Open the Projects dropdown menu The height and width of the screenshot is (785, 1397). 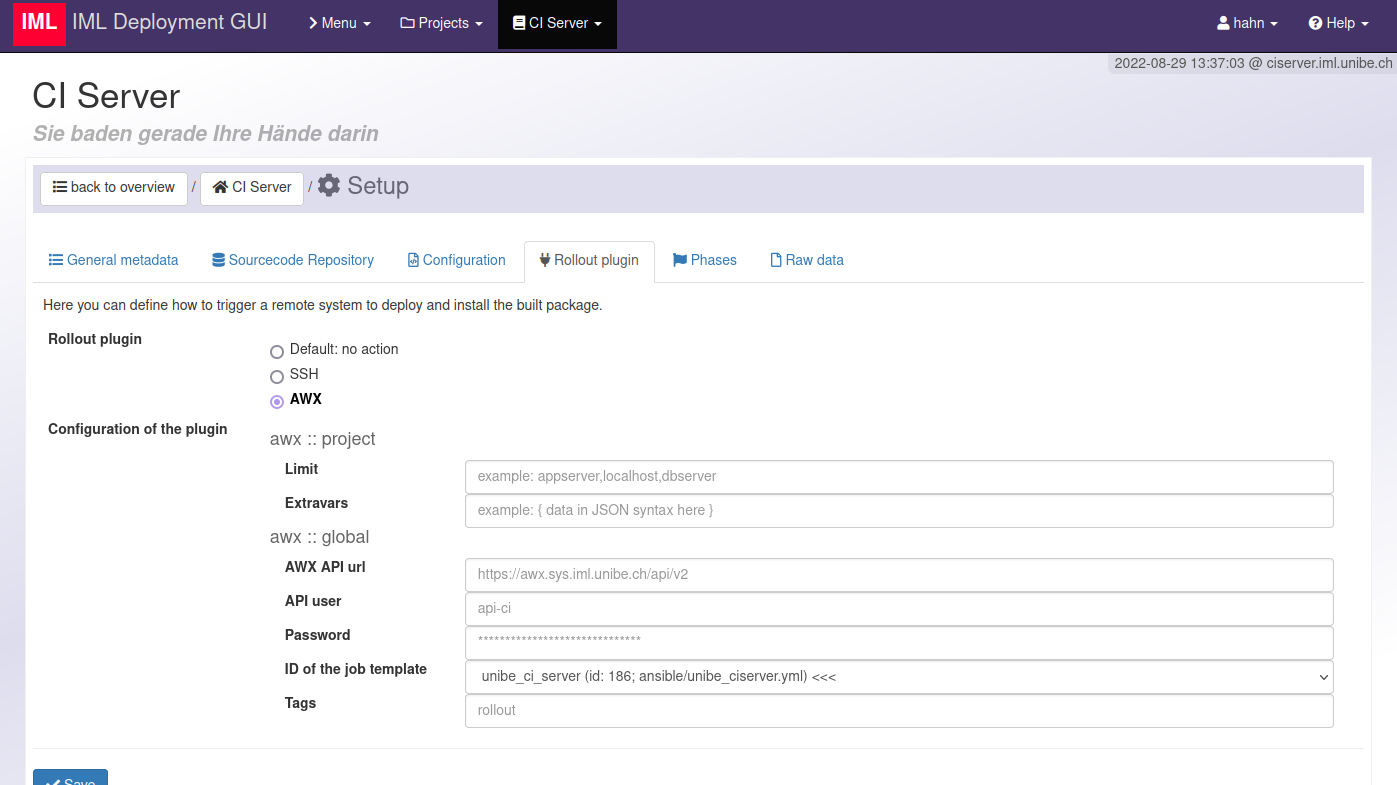click(441, 23)
